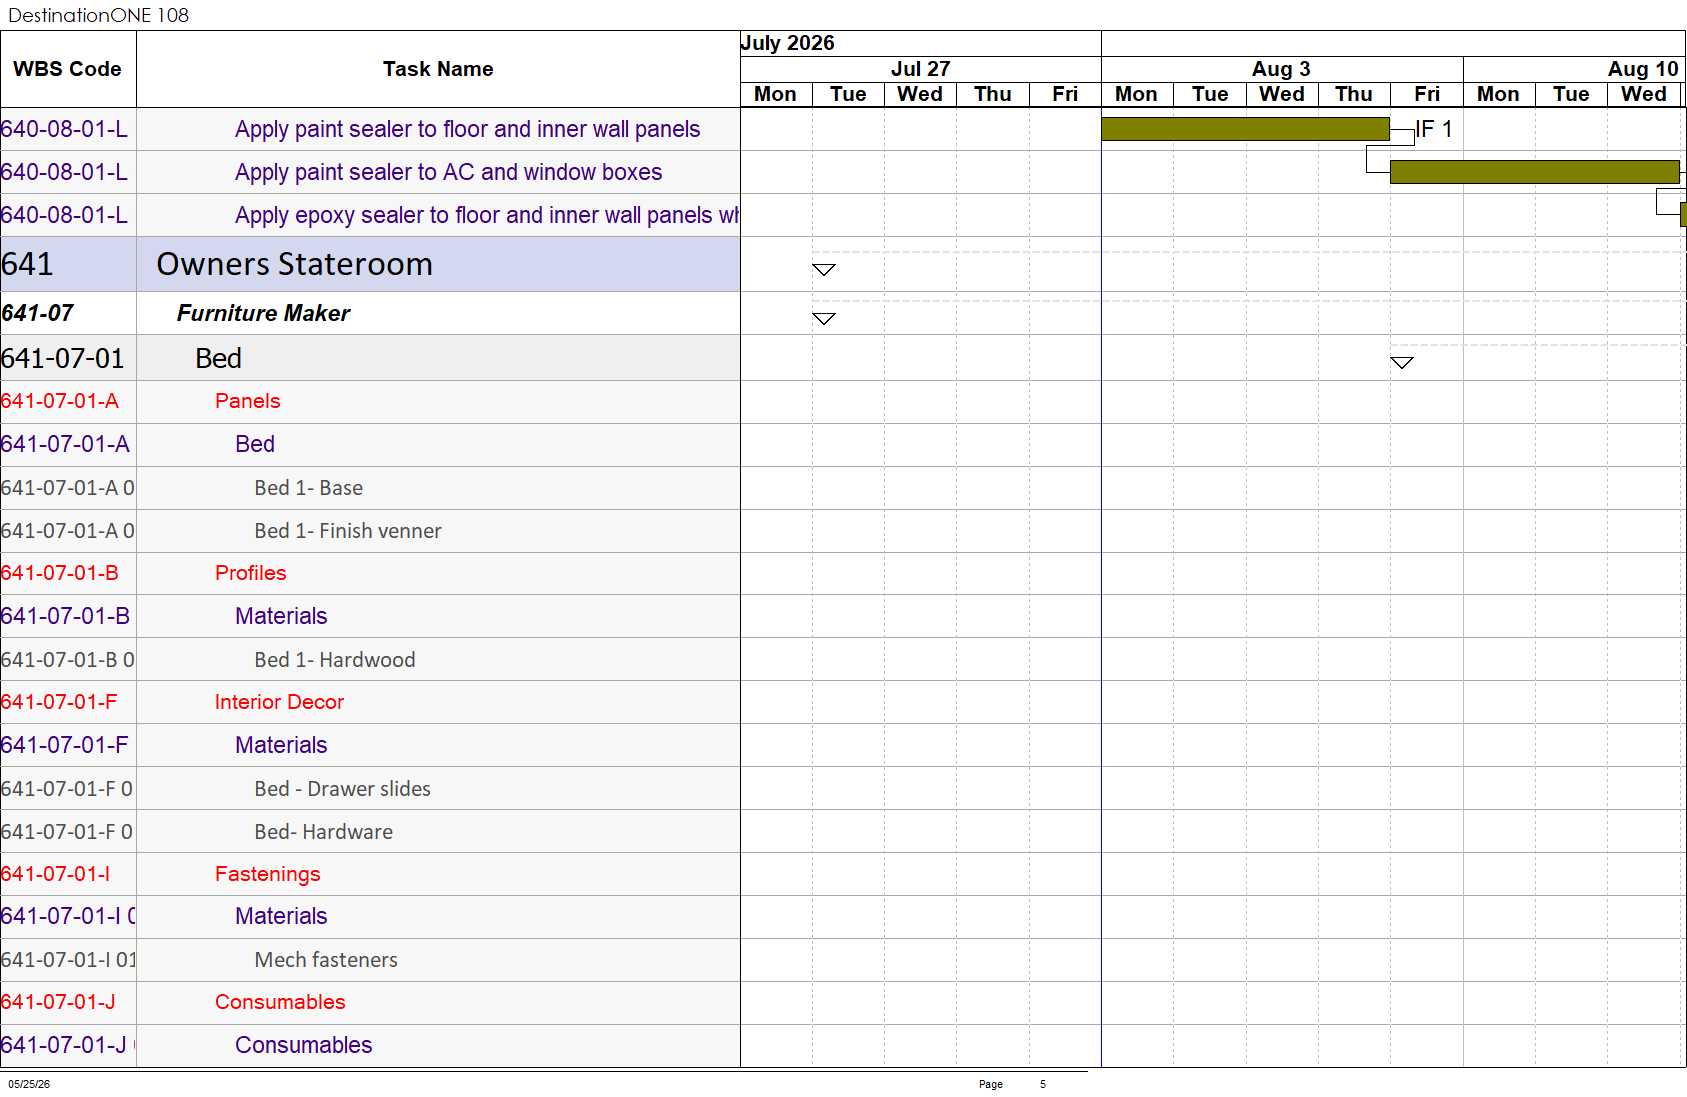Click the Task Name column header

pos(438,69)
